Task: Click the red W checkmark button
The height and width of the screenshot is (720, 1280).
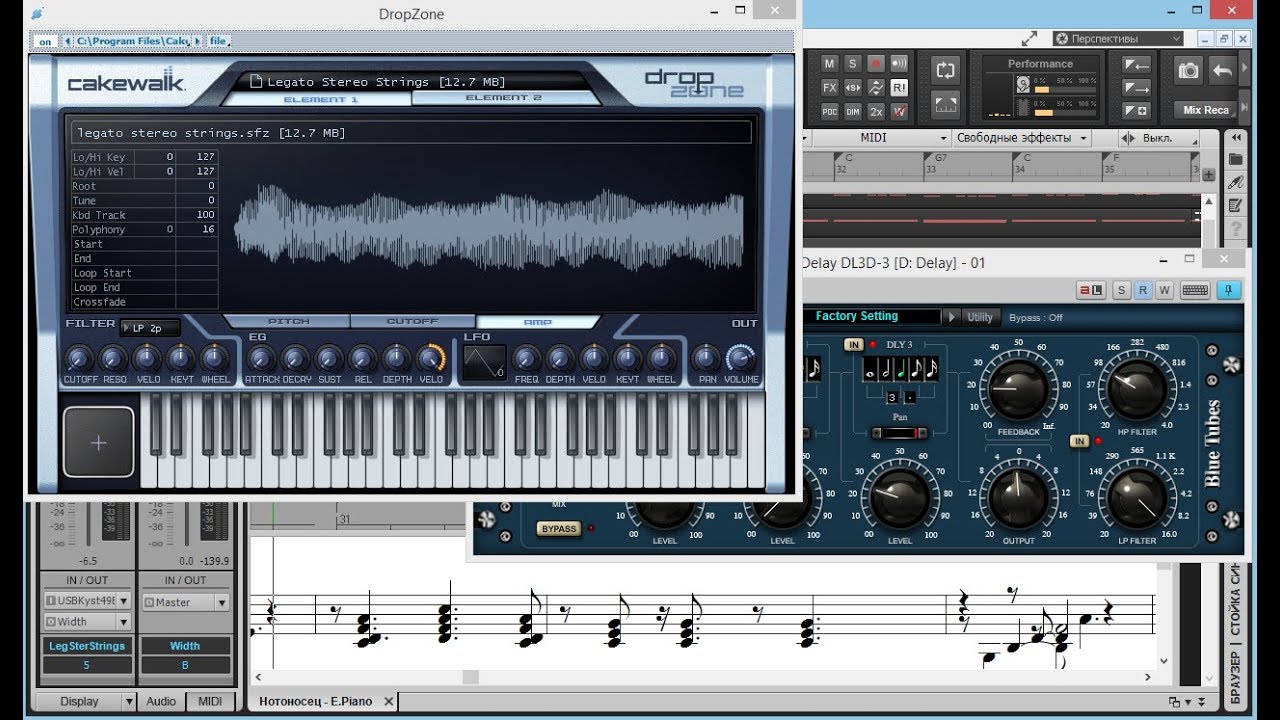Action: 899,112
